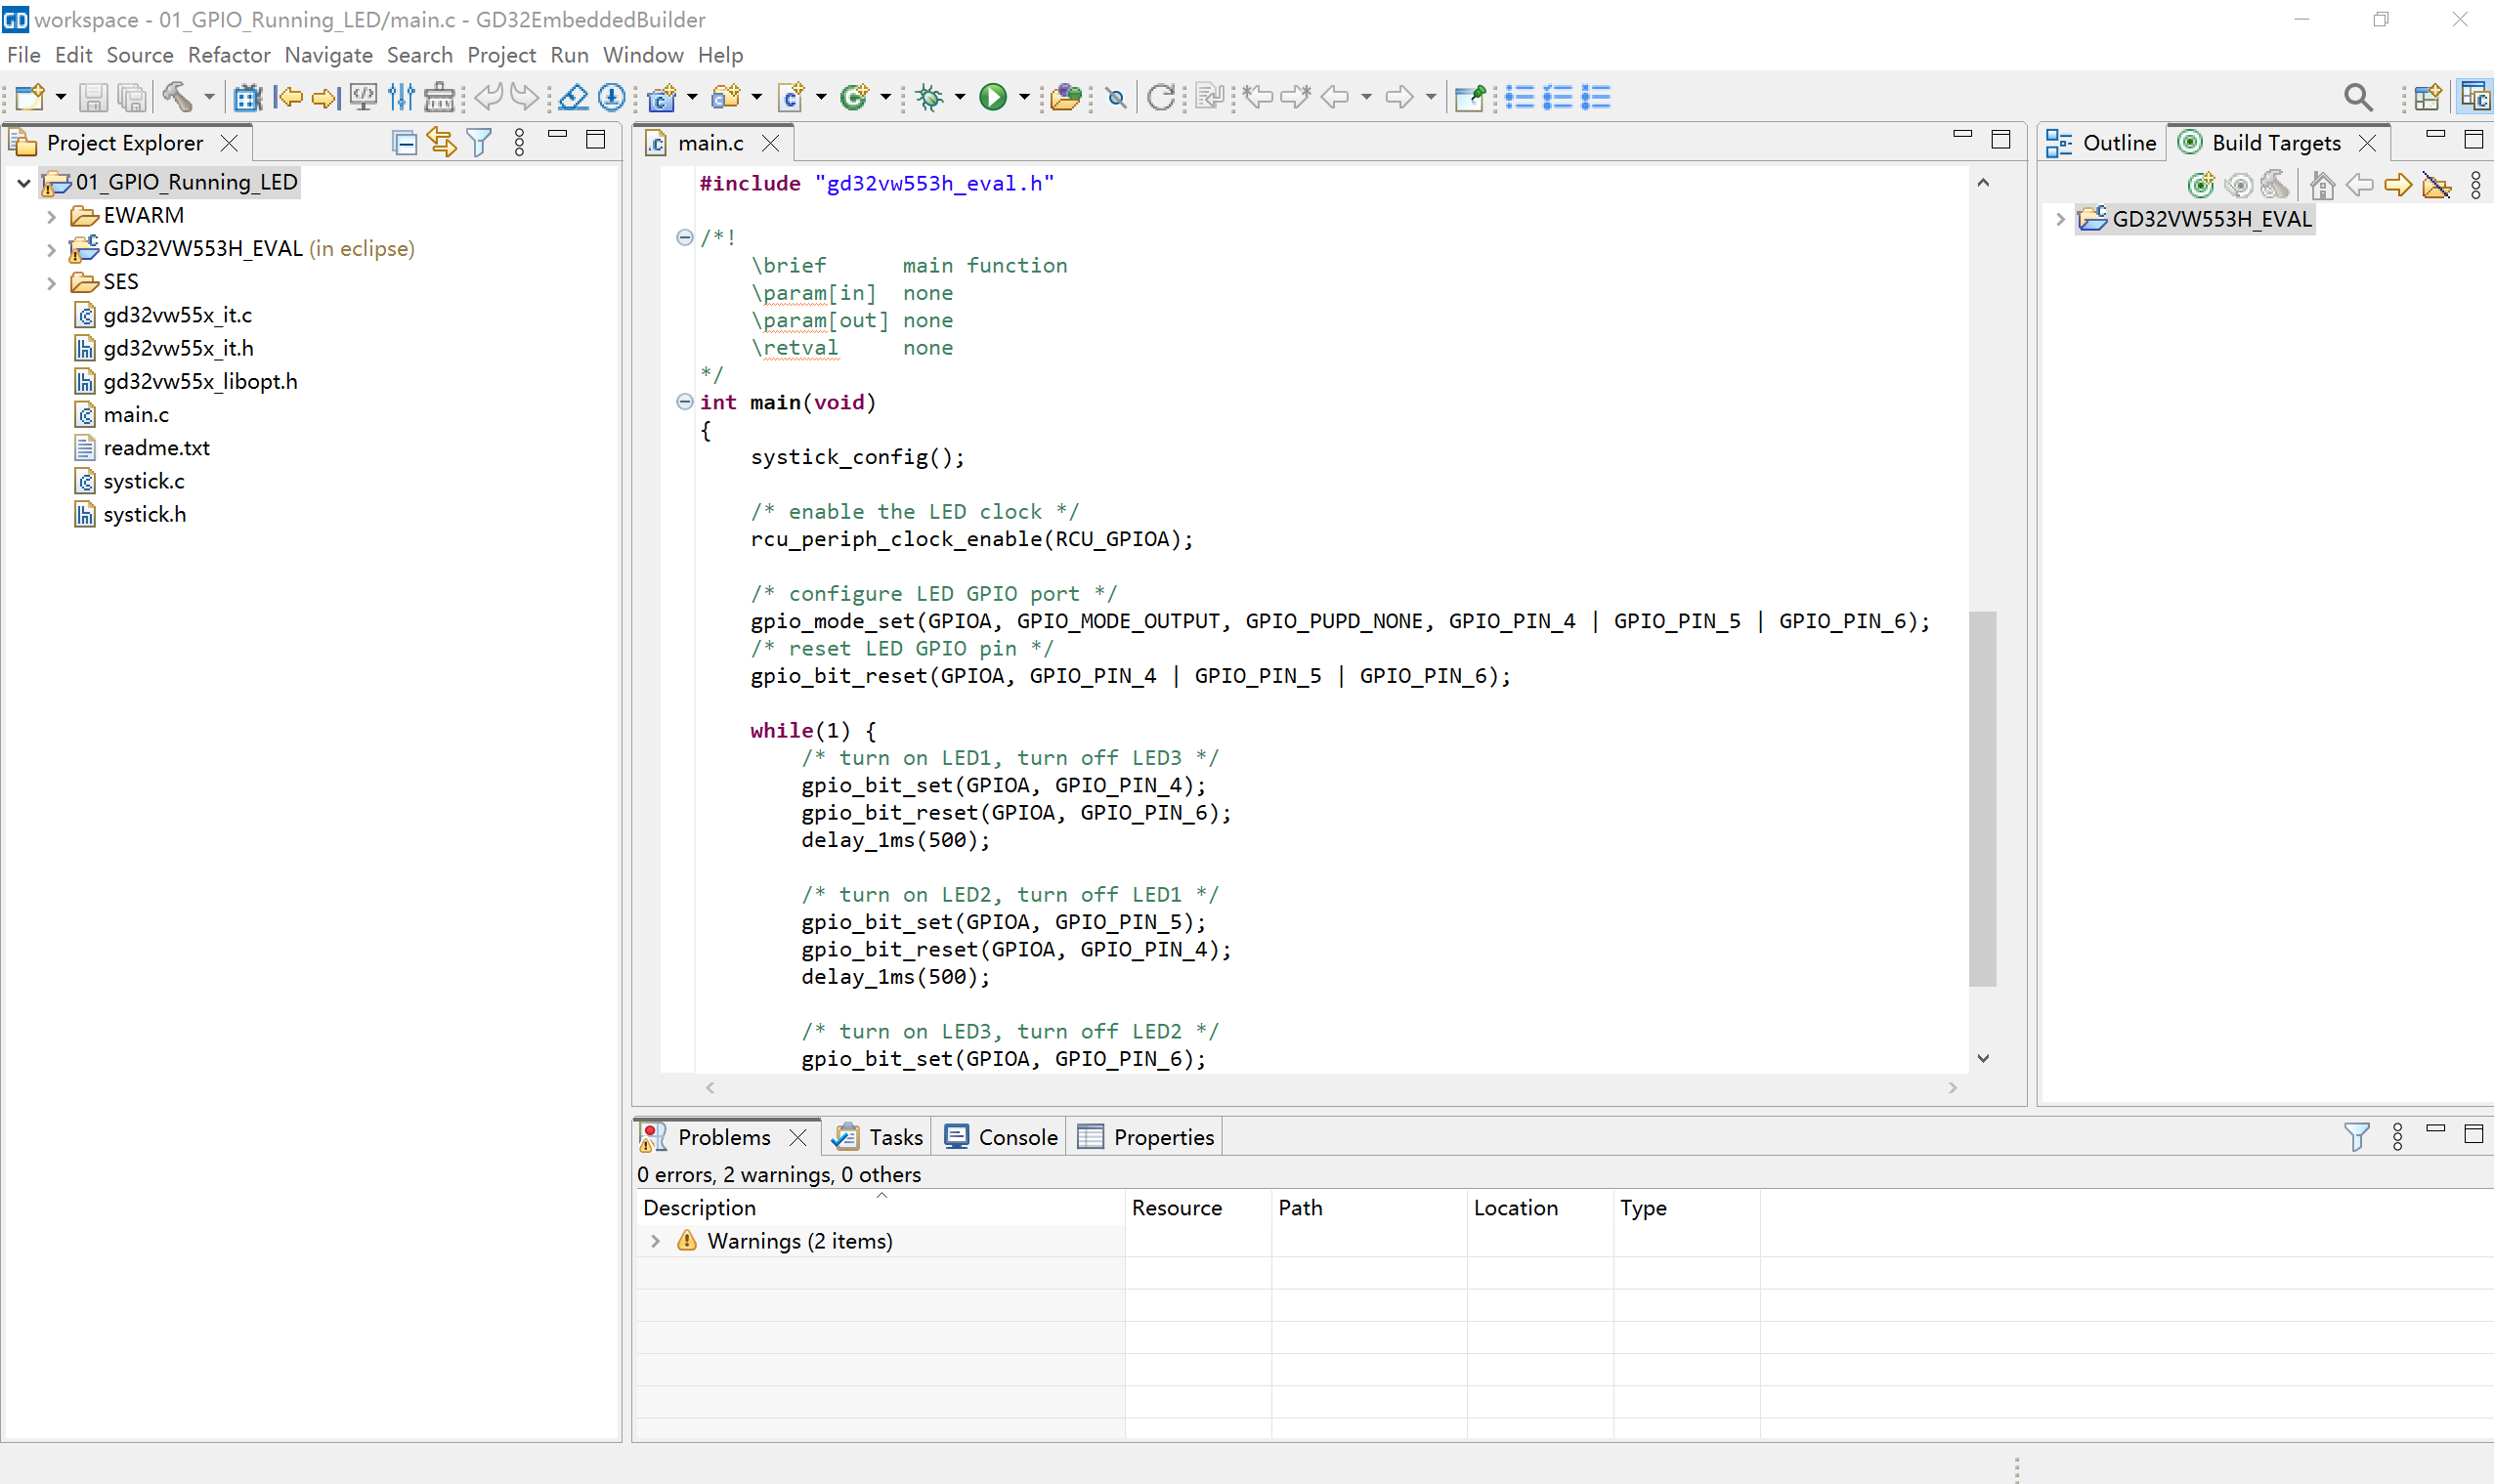
Task: Click the Home icon in Build Targets
Action: (2323, 185)
